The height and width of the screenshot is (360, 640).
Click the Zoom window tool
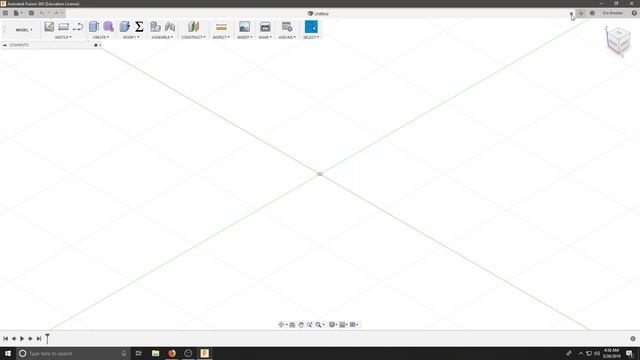pos(309,324)
